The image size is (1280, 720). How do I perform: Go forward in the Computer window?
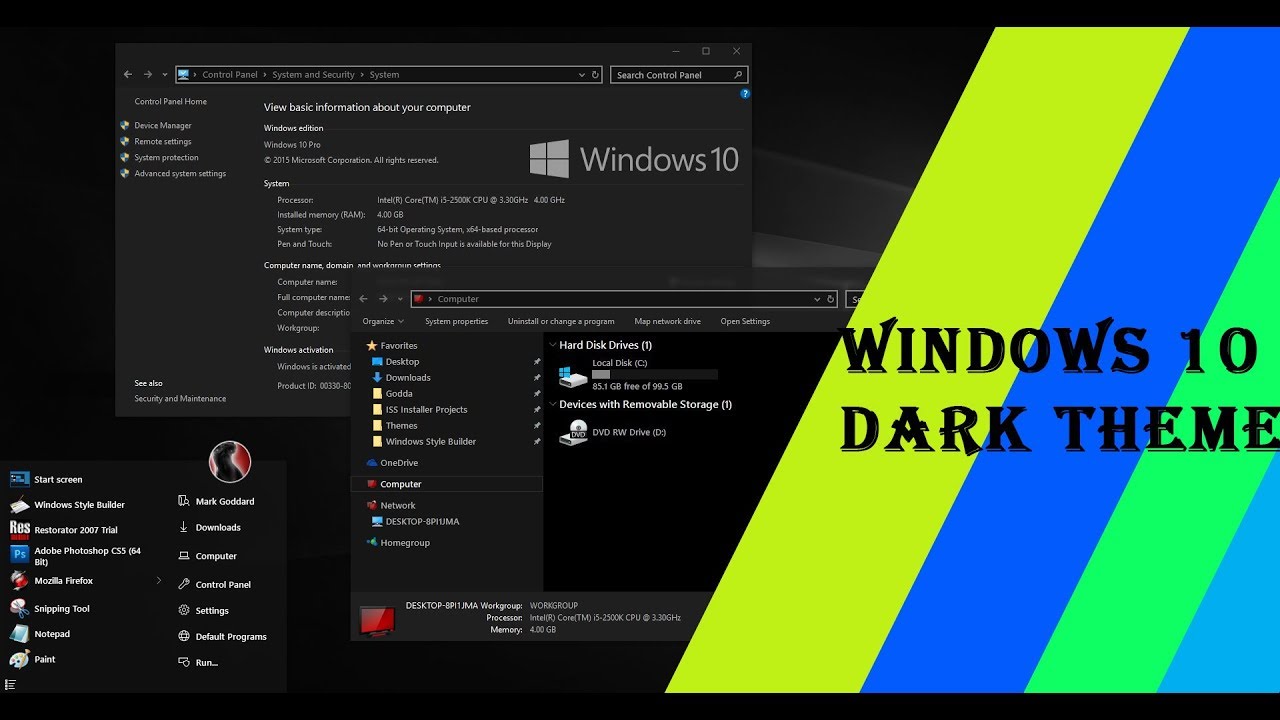pyautogui.click(x=383, y=299)
